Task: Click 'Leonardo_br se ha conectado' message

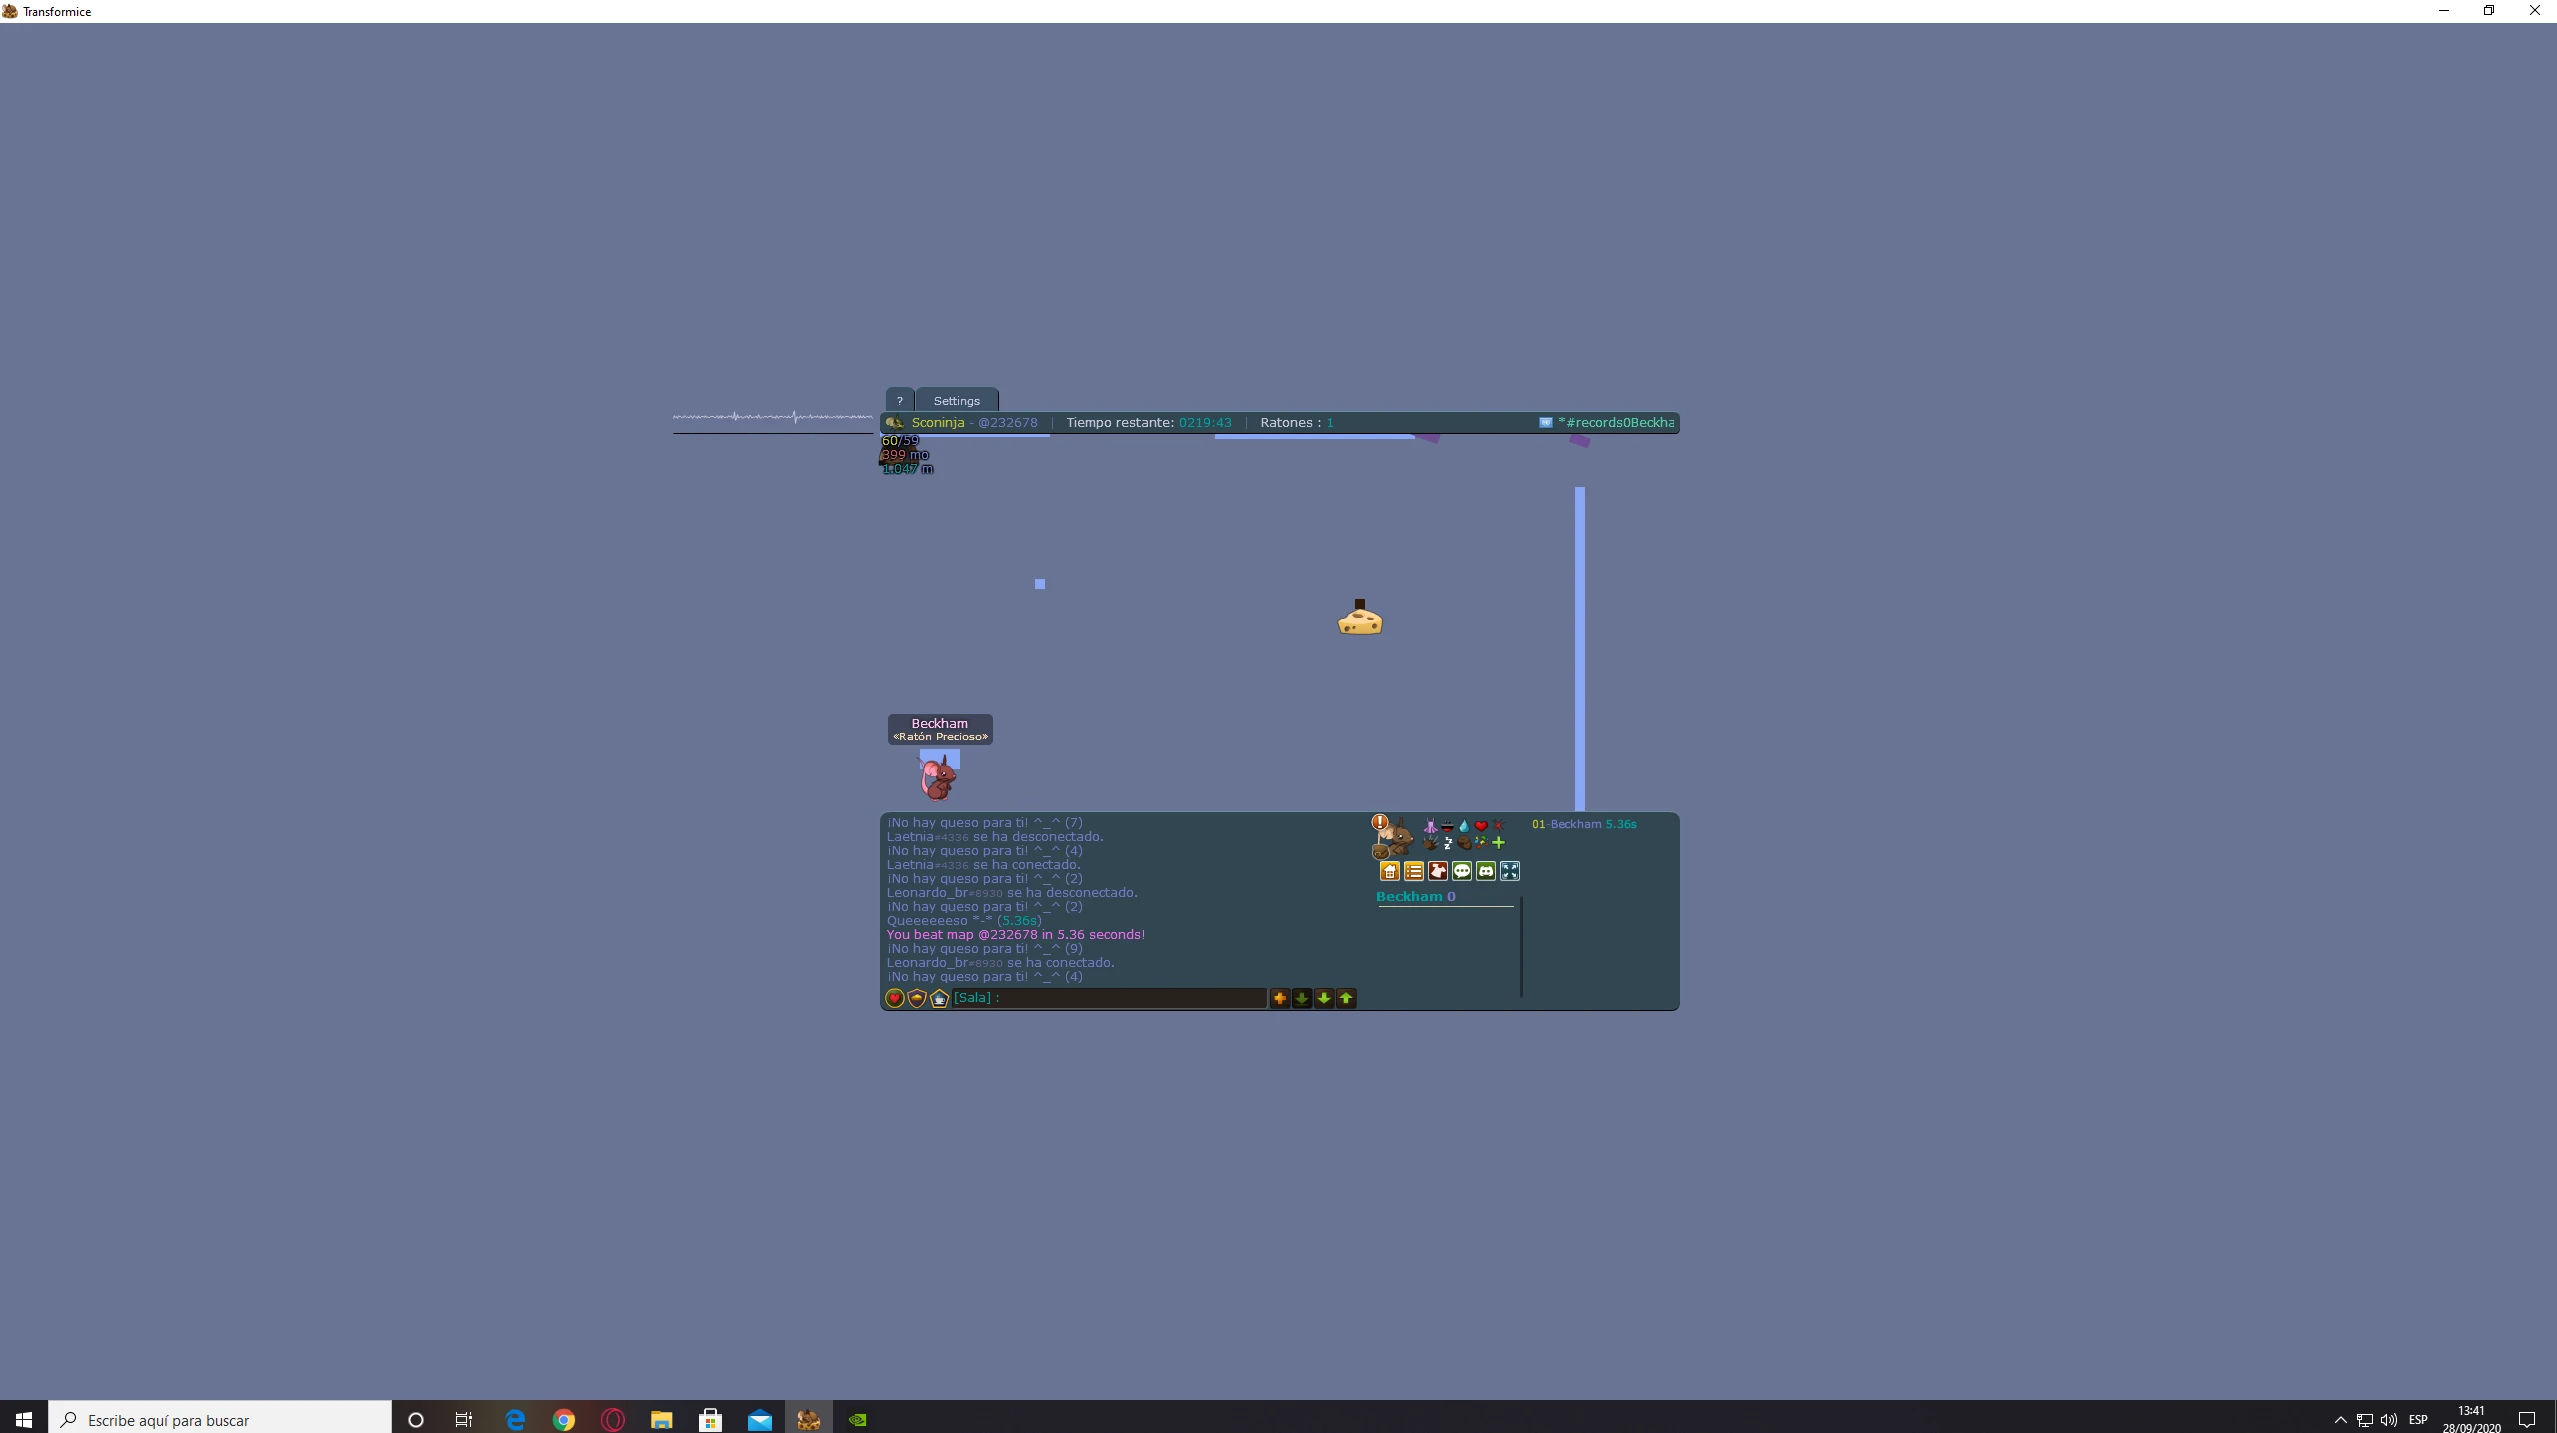Action: 1000,962
